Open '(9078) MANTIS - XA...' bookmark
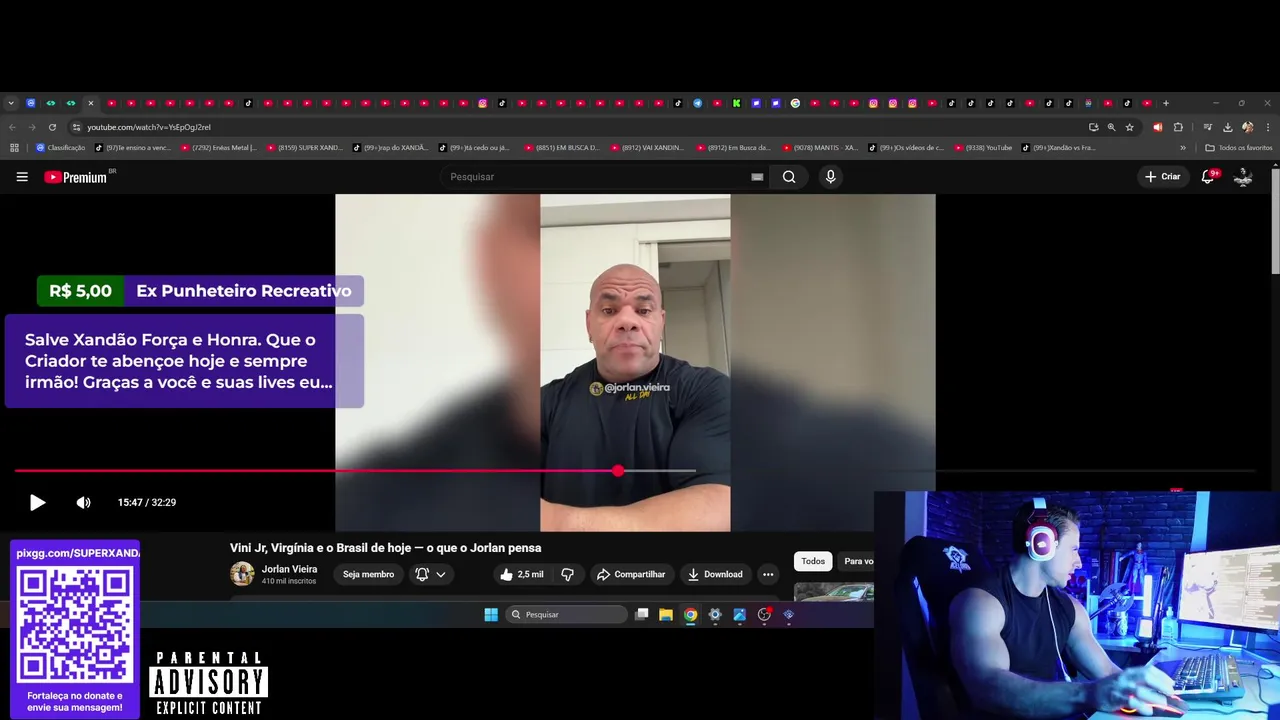Viewport: 1280px width, 720px height. tap(820, 148)
